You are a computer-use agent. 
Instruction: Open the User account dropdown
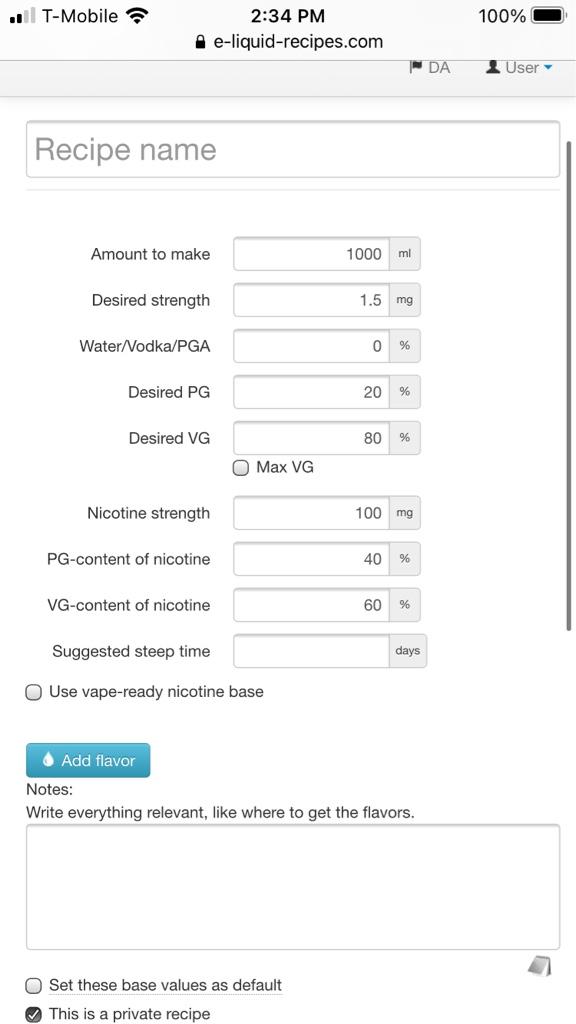pos(519,67)
